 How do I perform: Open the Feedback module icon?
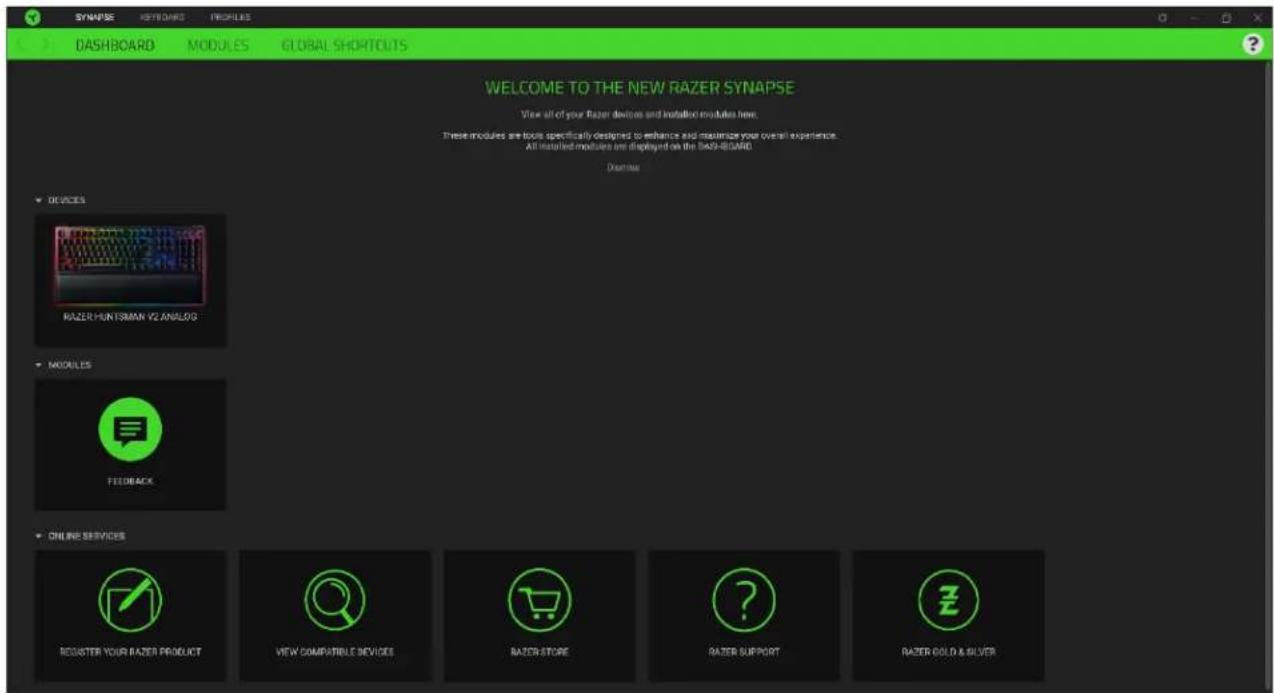click(130, 430)
